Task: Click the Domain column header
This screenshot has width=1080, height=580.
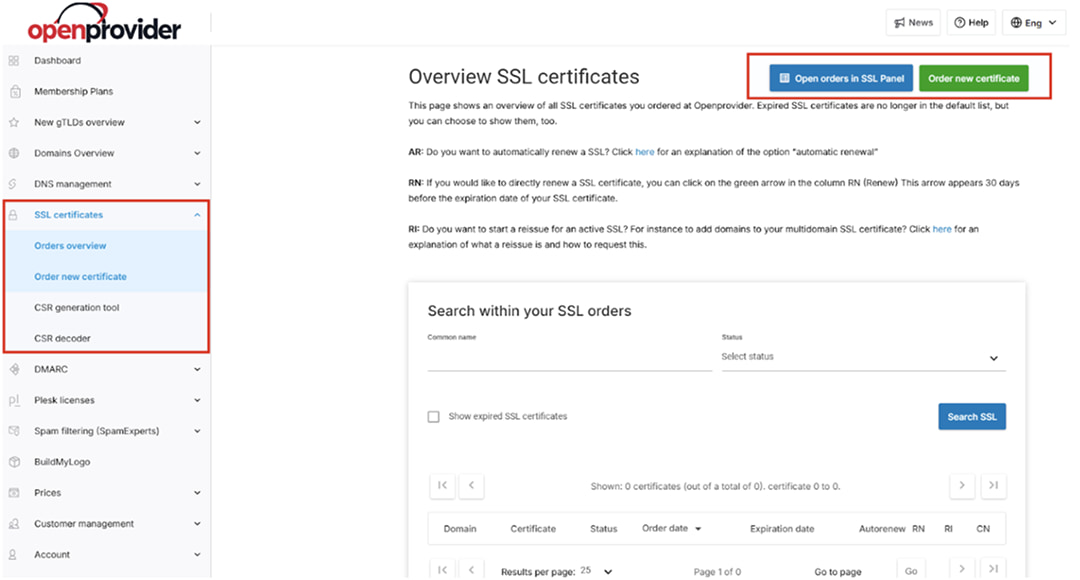Action: point(460,529)
